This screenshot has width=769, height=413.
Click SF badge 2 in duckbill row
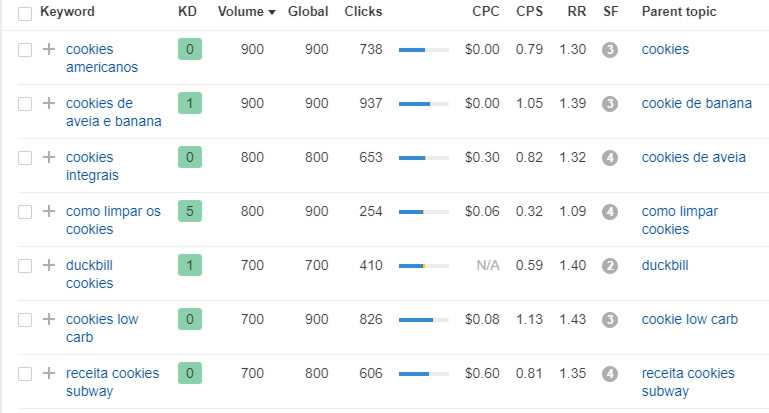point(610,265)
